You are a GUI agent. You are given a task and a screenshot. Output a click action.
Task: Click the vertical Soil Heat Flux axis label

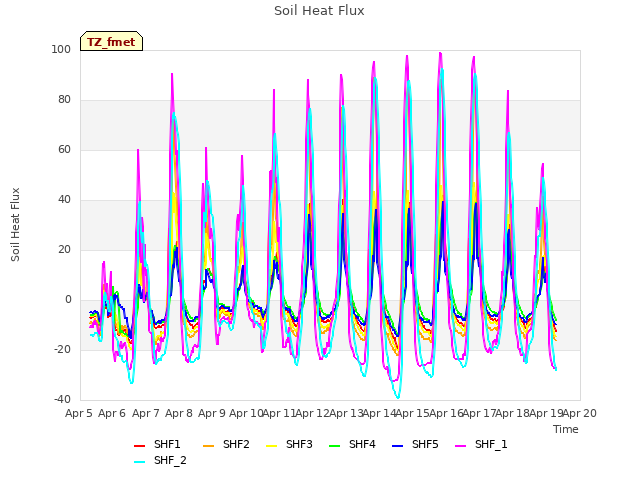pyautogui.click(x=15, y=224)
